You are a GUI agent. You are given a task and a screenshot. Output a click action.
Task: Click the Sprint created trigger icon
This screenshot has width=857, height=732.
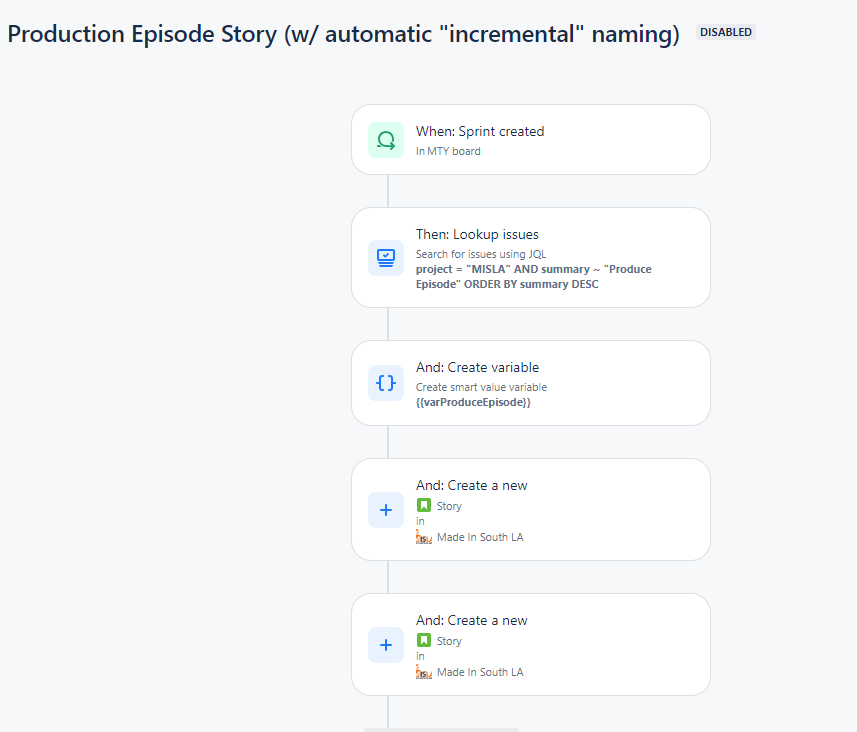coord(386,140)
